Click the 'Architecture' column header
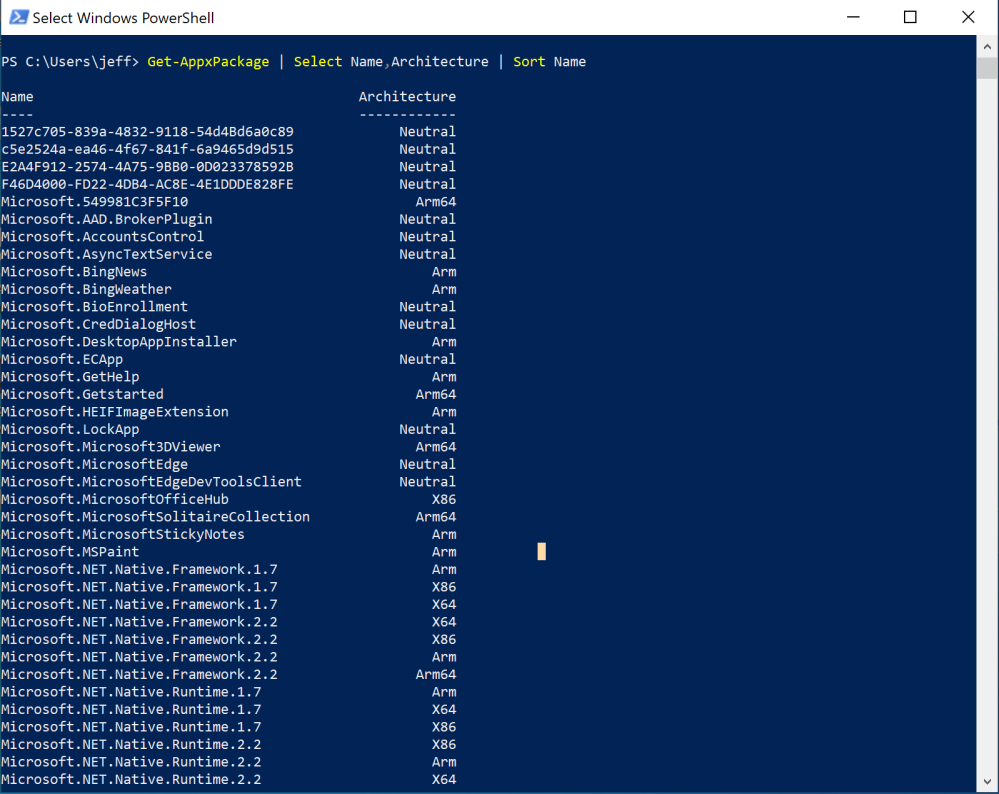 tap(407, 97)
